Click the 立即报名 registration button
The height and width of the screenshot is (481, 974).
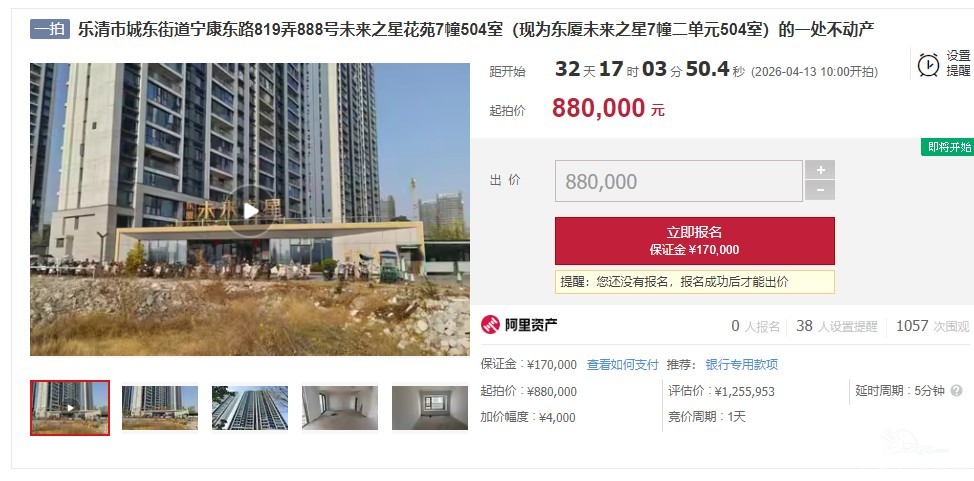coord(694,240)
